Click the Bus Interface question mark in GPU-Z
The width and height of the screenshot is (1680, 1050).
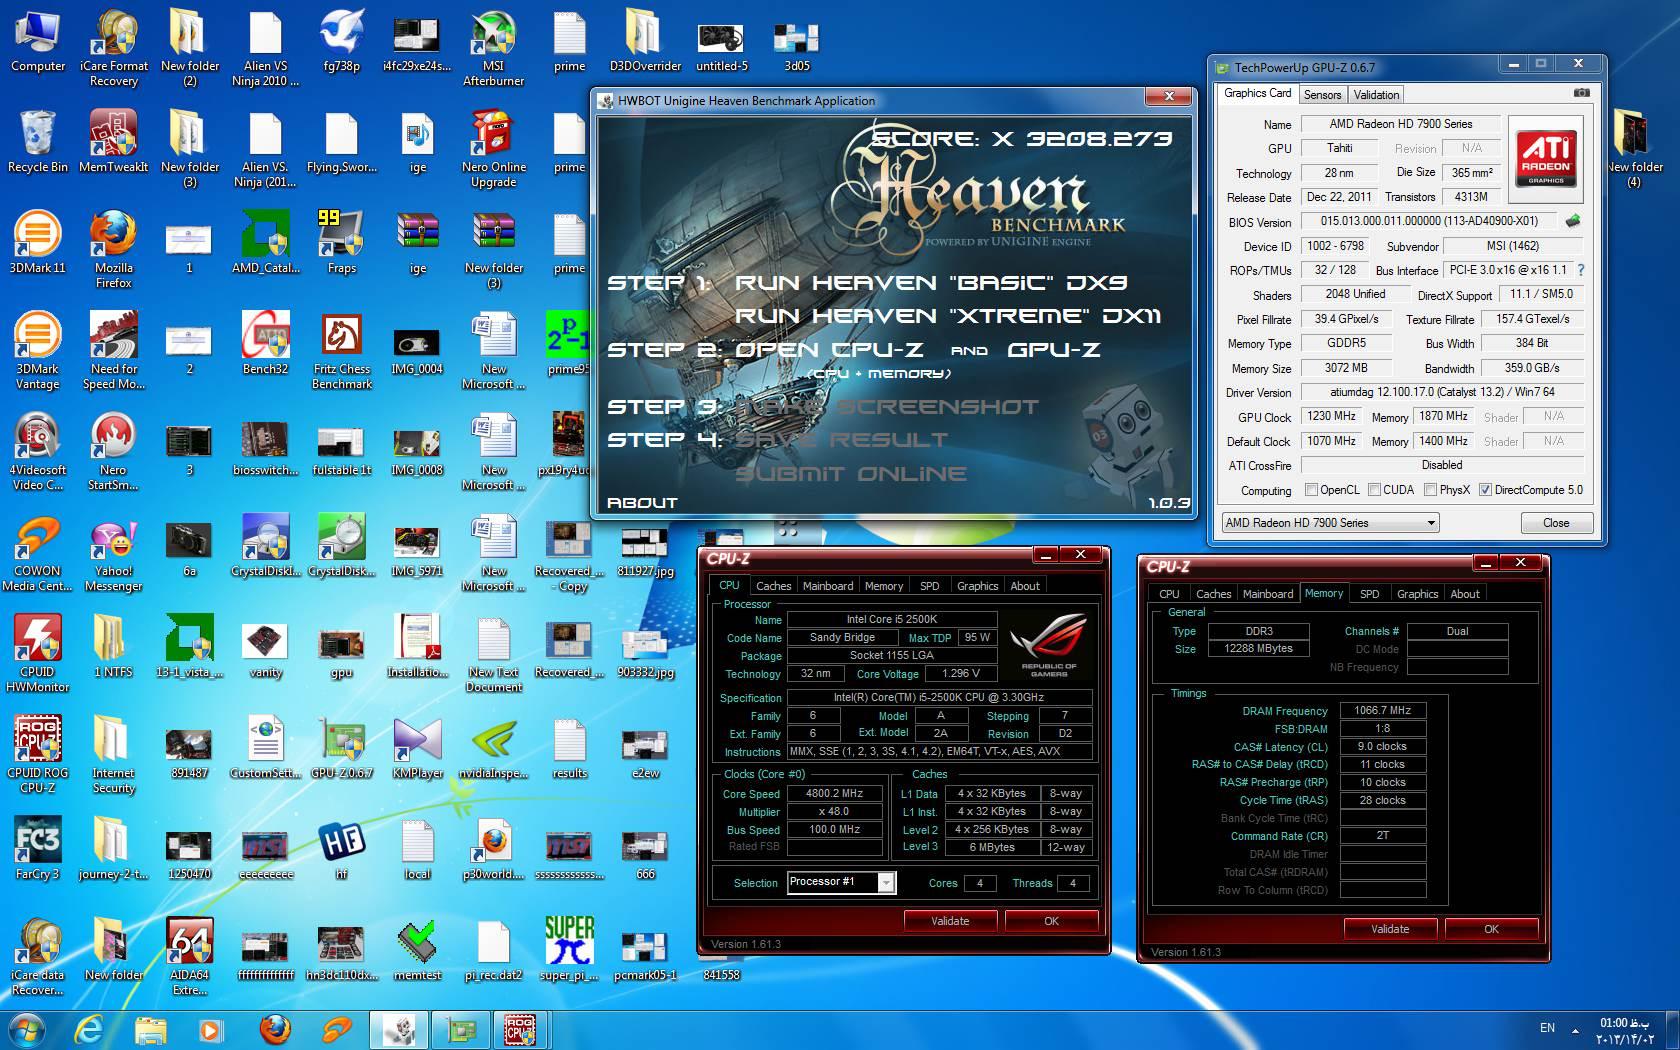[1581, 270]
